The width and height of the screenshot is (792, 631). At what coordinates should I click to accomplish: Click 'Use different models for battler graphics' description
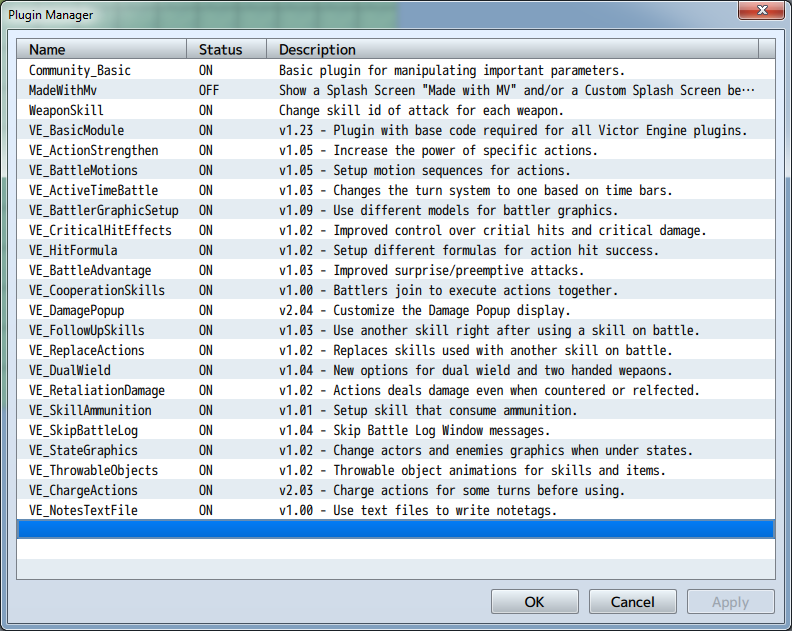point(449,211)
